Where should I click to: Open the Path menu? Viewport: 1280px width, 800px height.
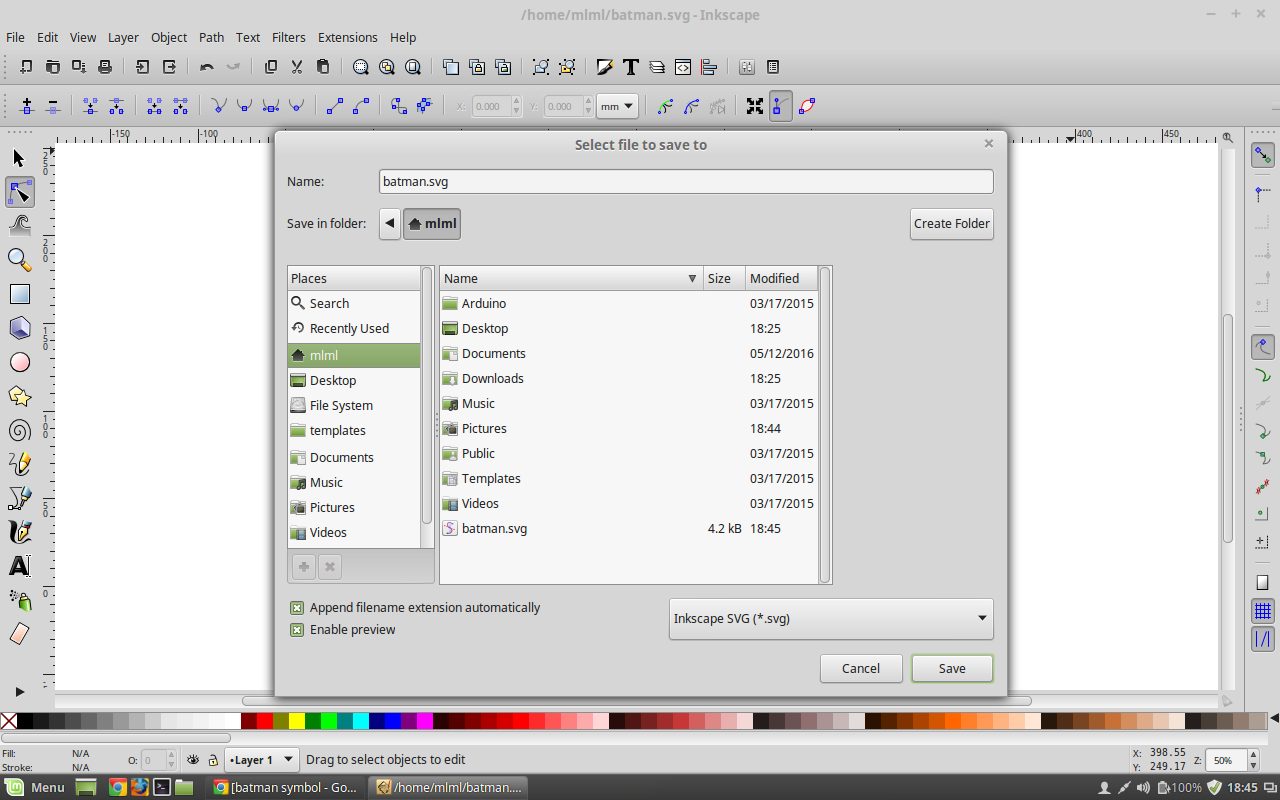point(211,37)
